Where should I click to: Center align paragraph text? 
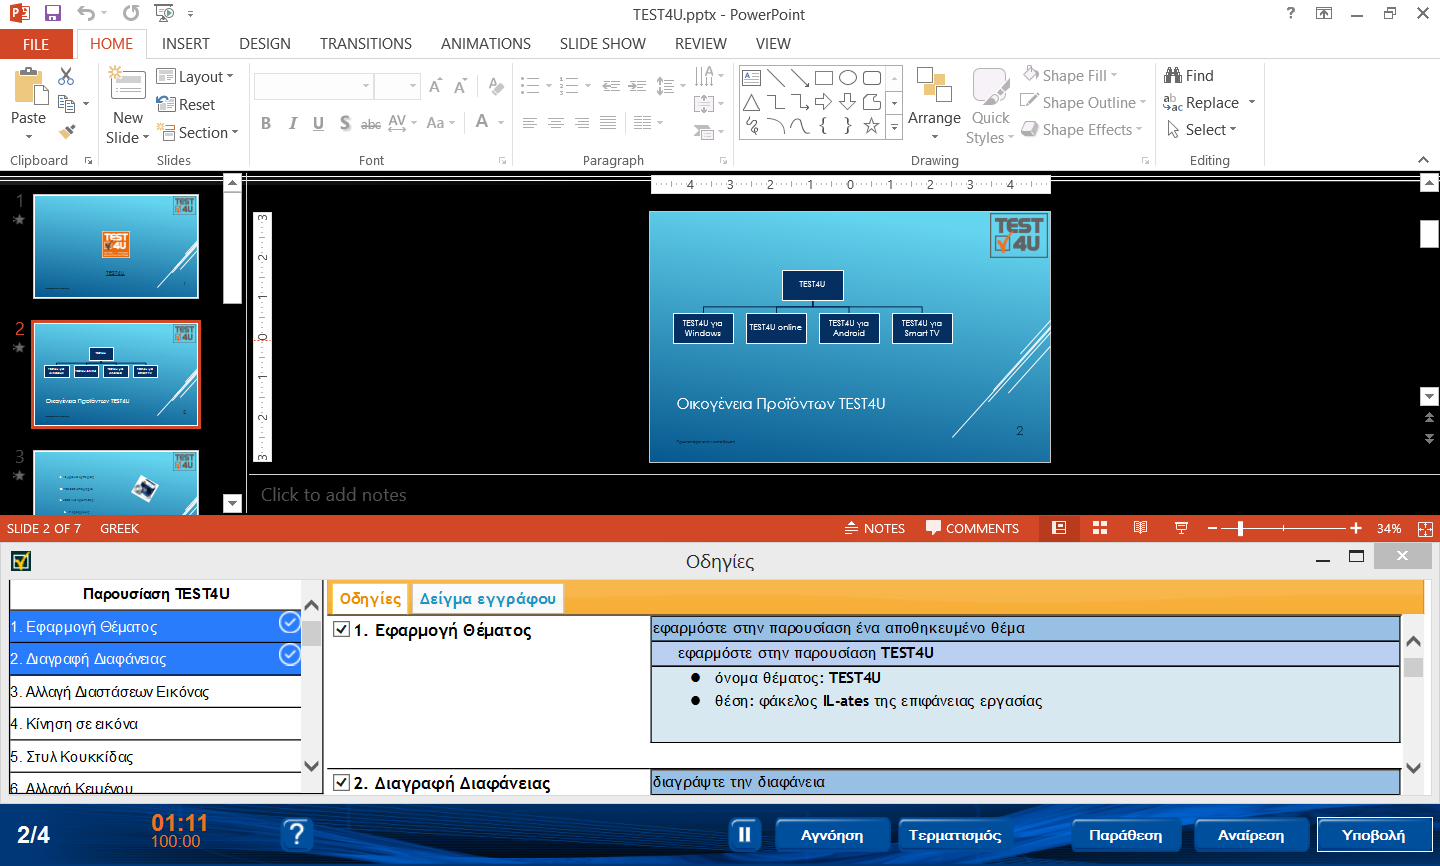pos(555,123)
